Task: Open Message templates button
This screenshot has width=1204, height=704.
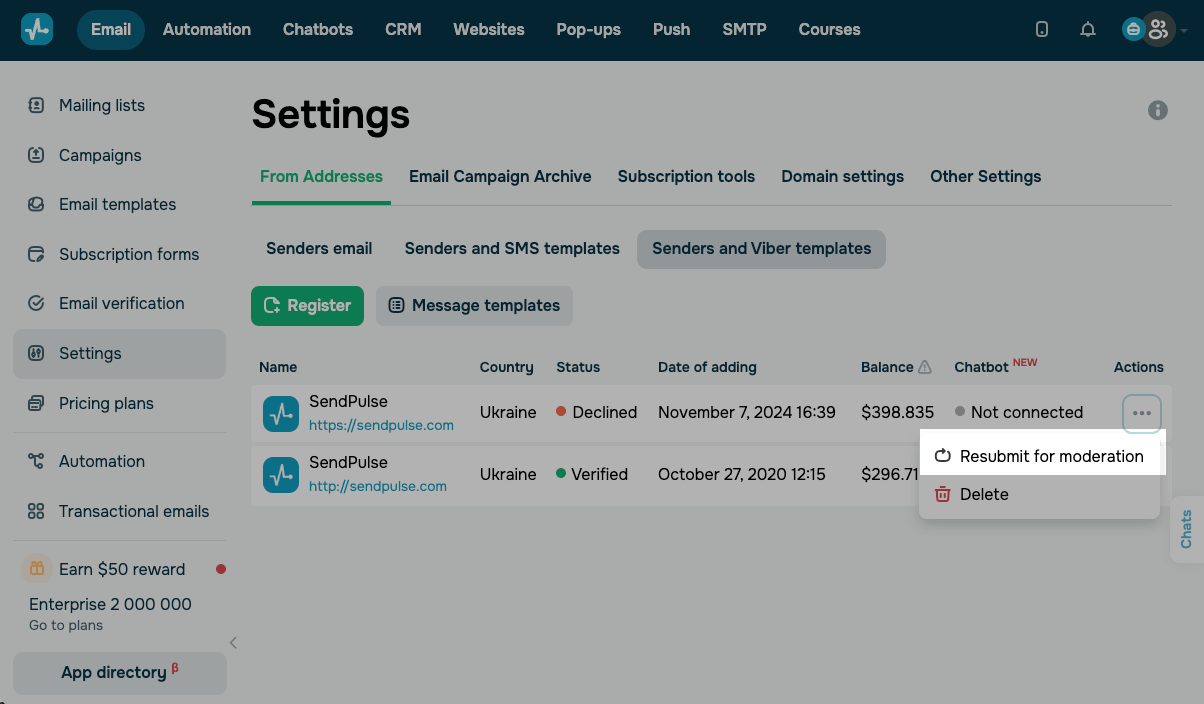Action: (x=474, y=306)
